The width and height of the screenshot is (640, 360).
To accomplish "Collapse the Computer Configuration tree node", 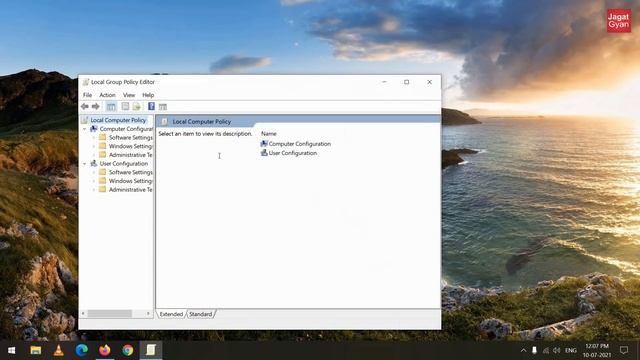I will 85,129.
